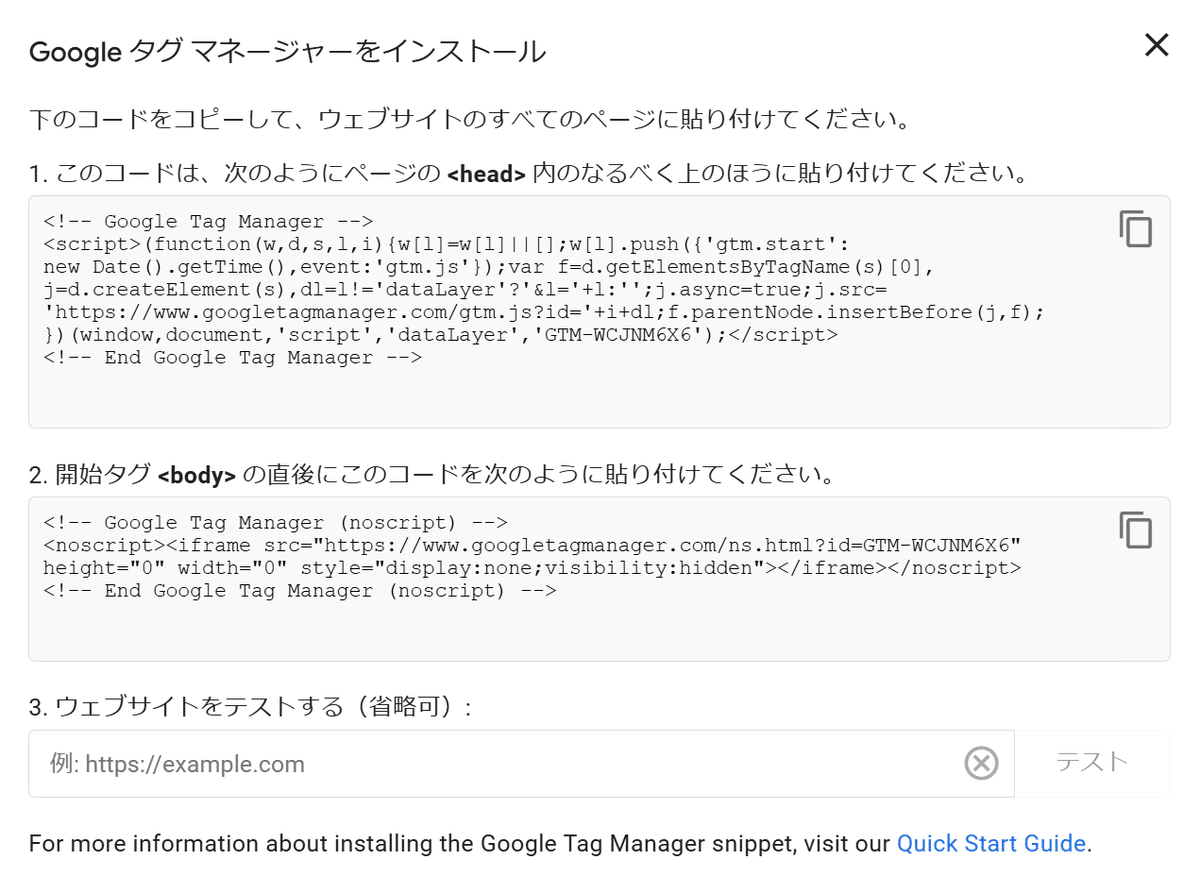The height and width of the screenshot is (891, 1200).
Task: Click the line containing 'GTM-WCJNM6X6');</script>
Action: (441, 335)
